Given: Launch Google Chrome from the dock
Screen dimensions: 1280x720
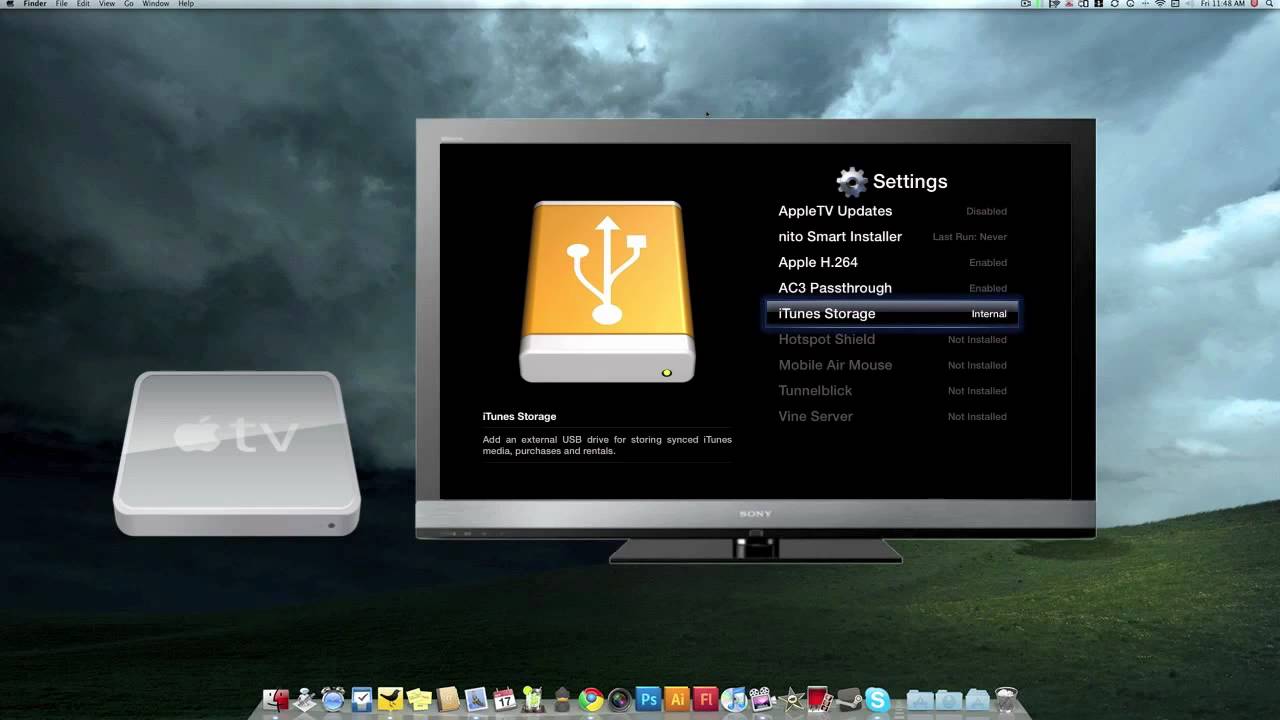Looking at the screenshot, I should [x=591, y=700].
